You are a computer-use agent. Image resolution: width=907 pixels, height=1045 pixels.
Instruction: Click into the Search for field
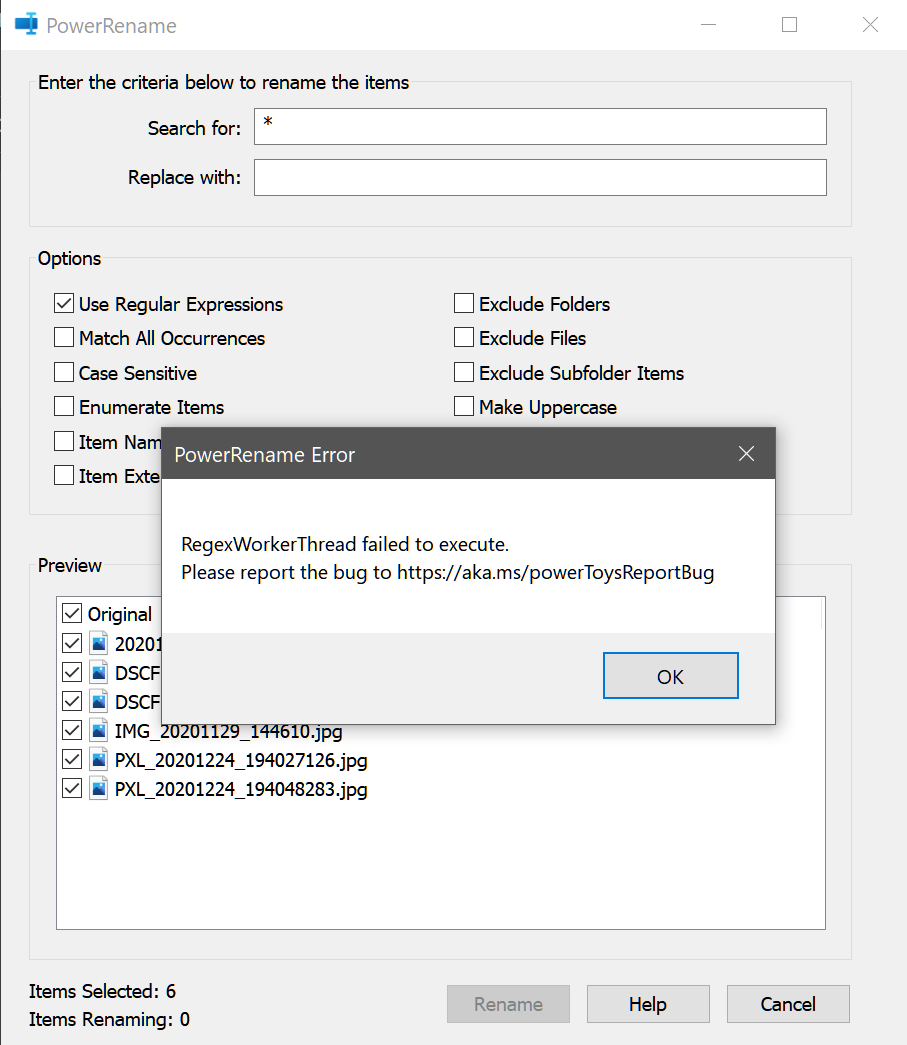tap(540, 127)
